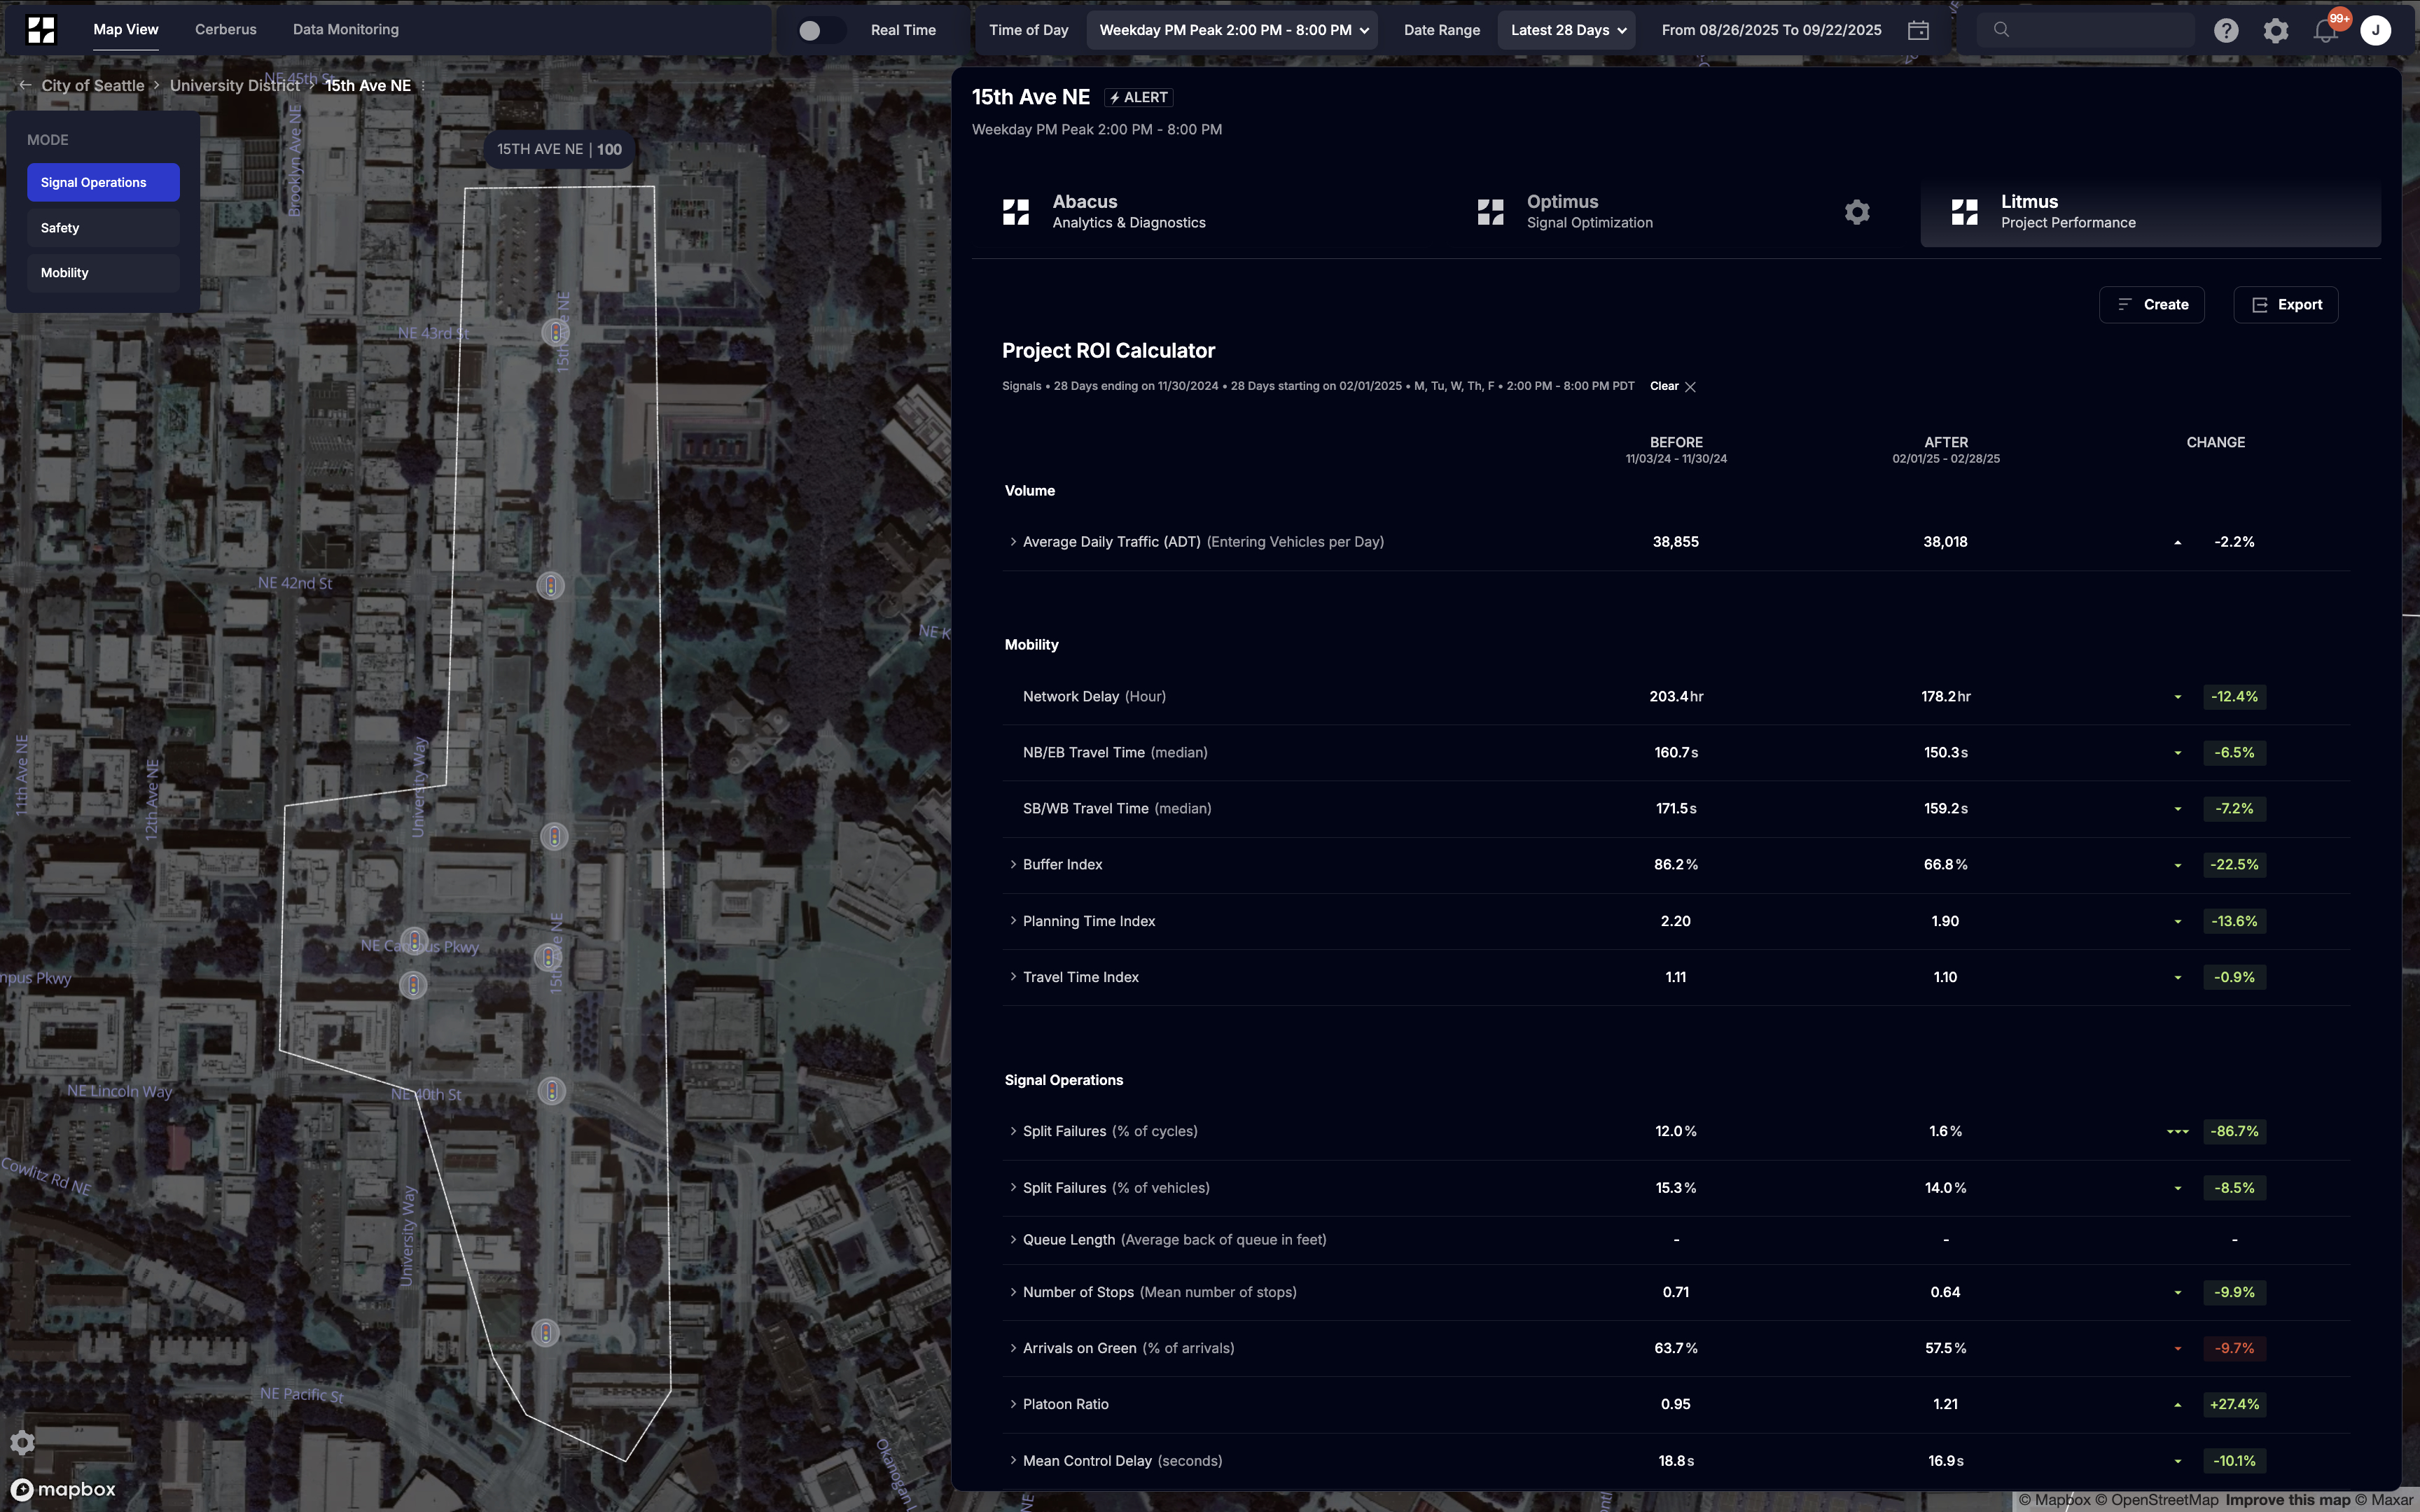Screen dimensions: 2420x1512
Task: Expand the Buffer Index row
Action: click(x=1013, y=865)
